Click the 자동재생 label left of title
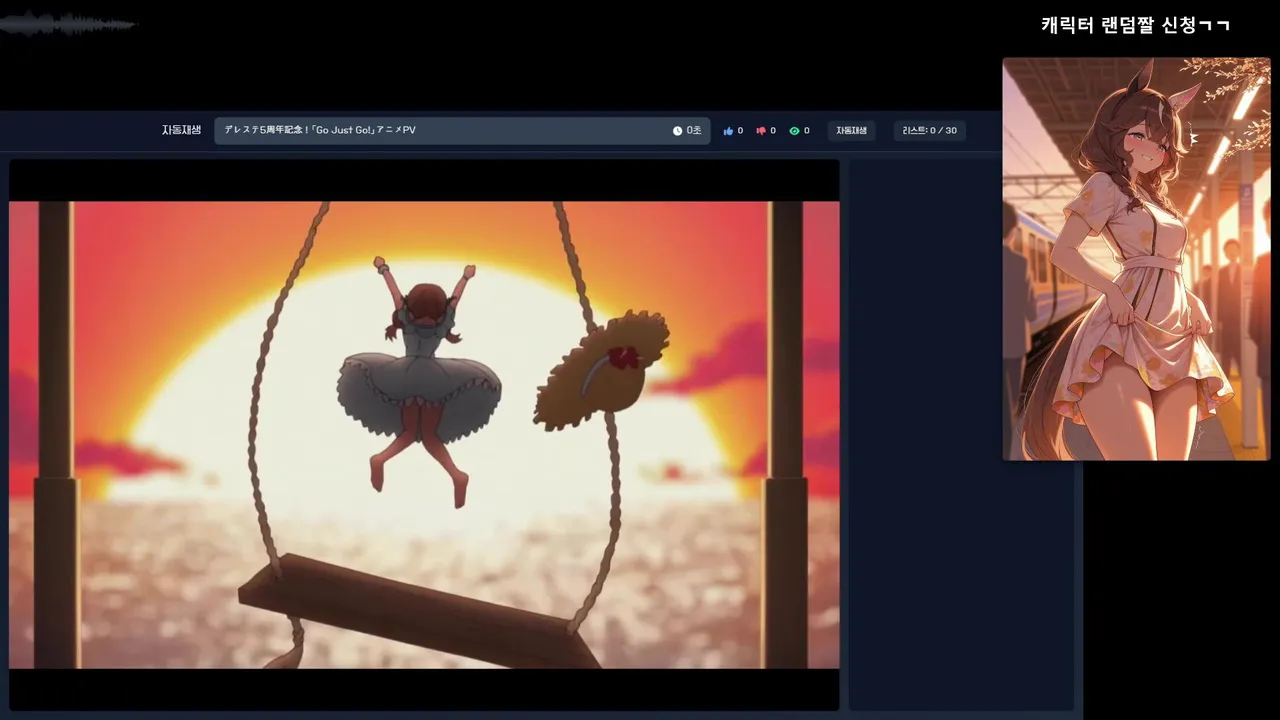Image resolution: width=1280 pixels, height=720 pixels. (x=181, y=130)
